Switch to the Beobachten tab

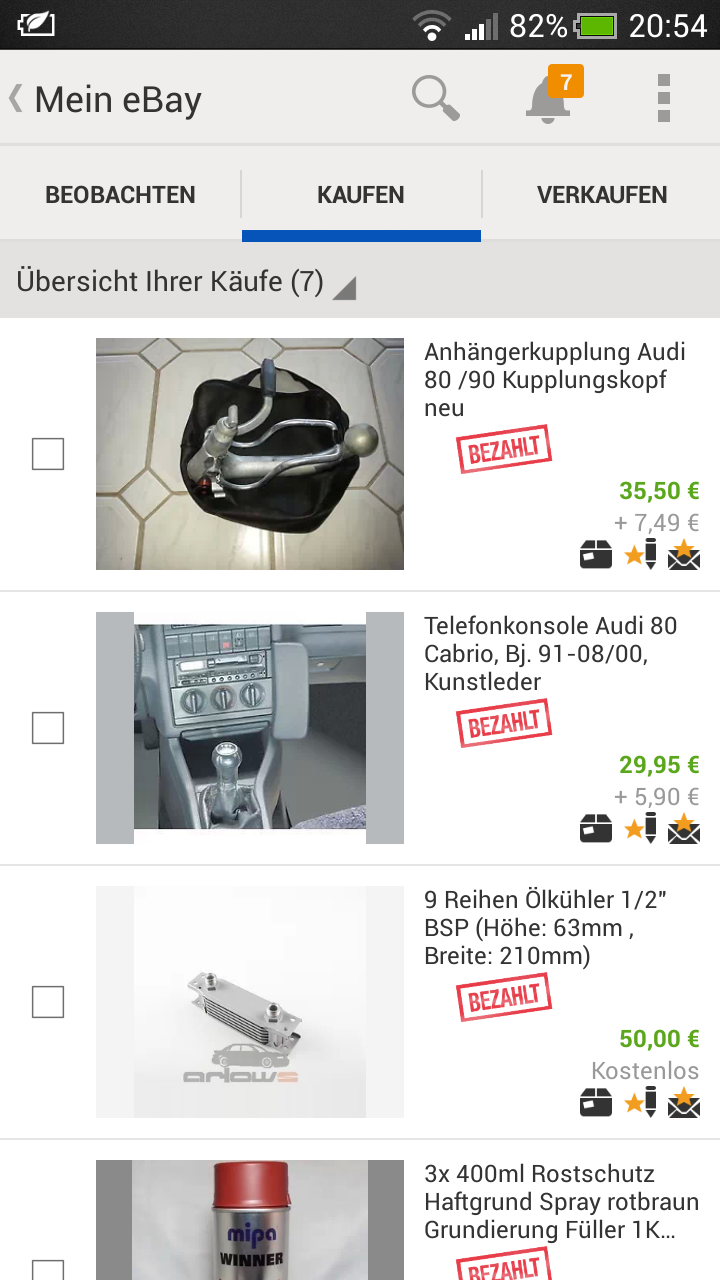pyautogui.click(x=120, y=195)
